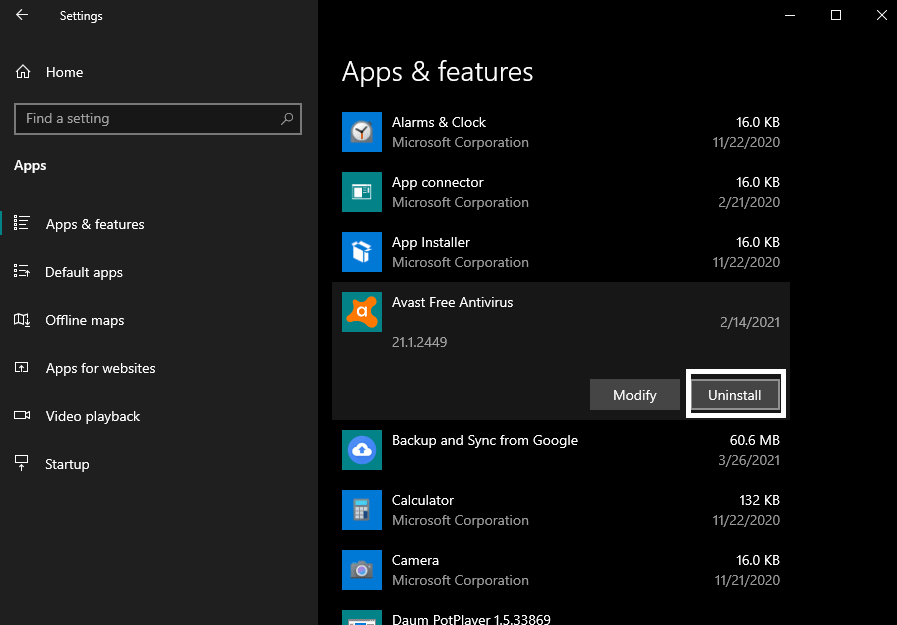The width and height of the screenshot is (897, 625).
Task: Click the 11/21/2020 Camera install date
Action: 747,580
